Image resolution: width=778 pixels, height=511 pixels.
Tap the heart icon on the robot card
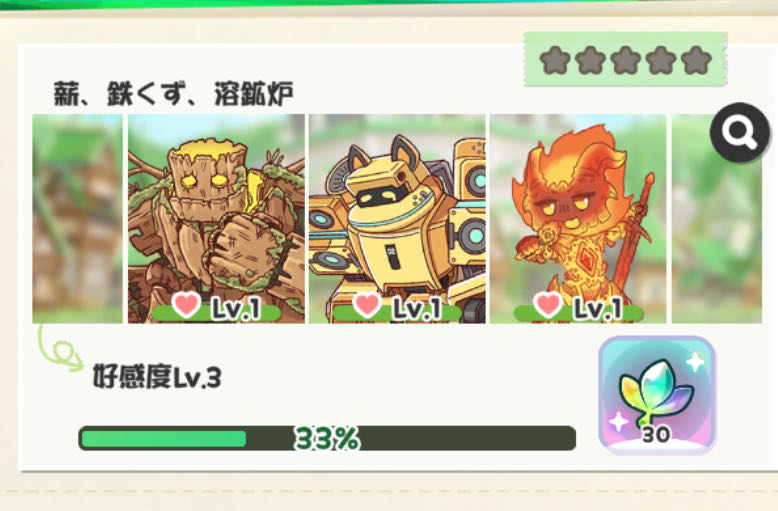367,305
